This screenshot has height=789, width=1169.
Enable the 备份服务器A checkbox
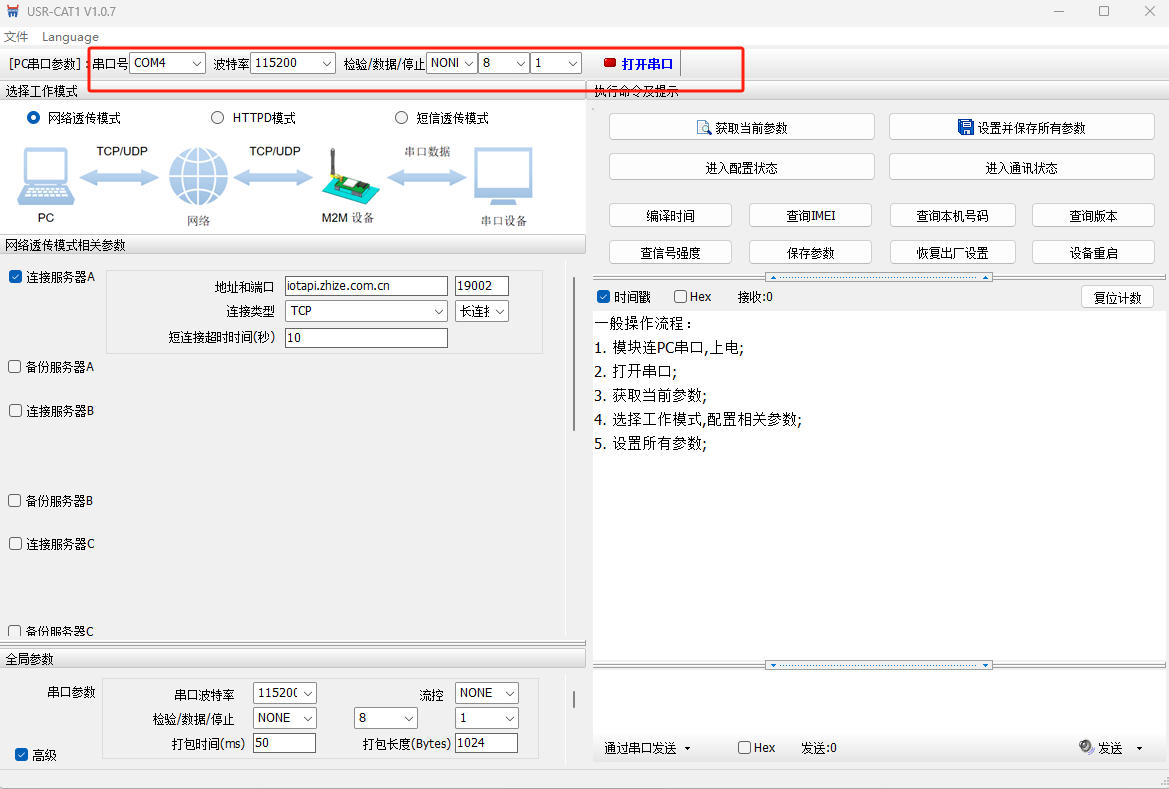pos(15,367)
